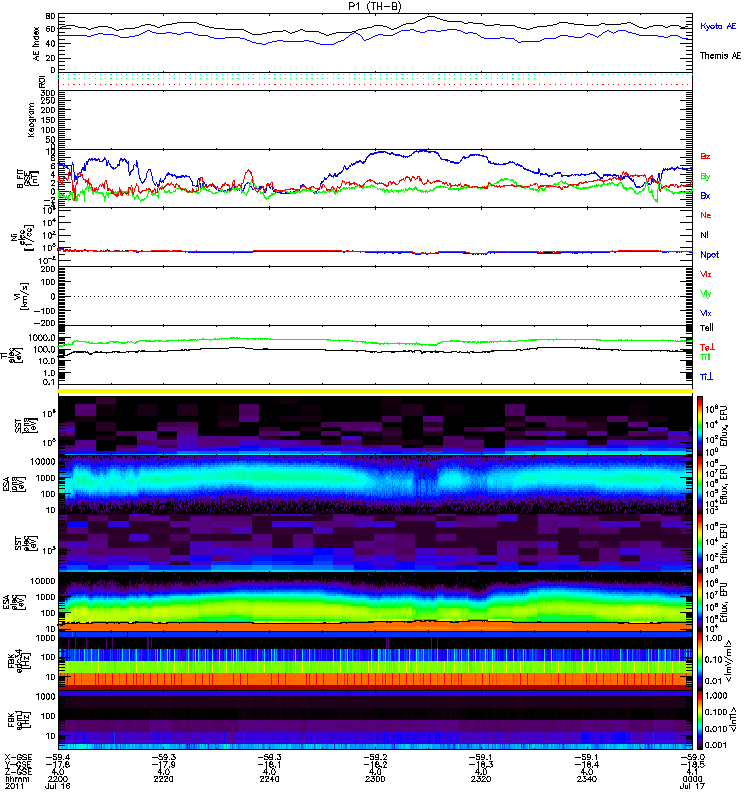Click the '0000' time tick label
The height and width of the screenshot is (800, 750).
tap(692, 779)
